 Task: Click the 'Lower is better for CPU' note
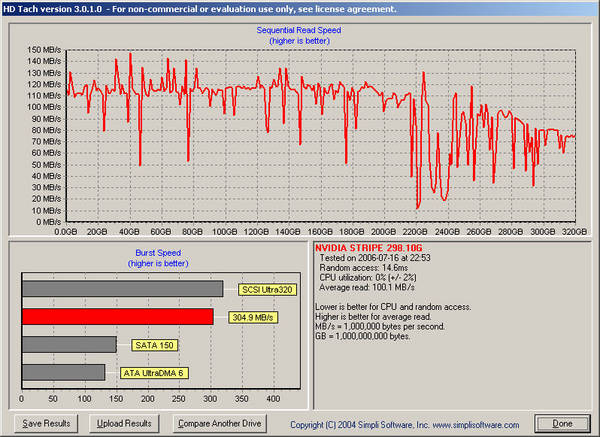(393, 307)
